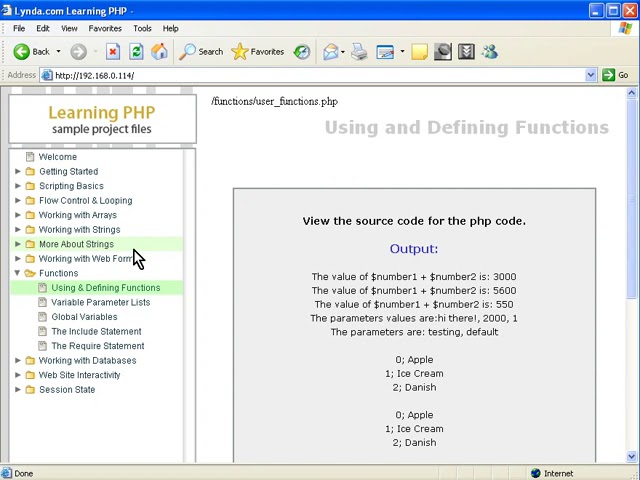Select Using & Defining Functions page
Image resolution: width=640 pixels, height=480 pixels.
coord(106,288)
